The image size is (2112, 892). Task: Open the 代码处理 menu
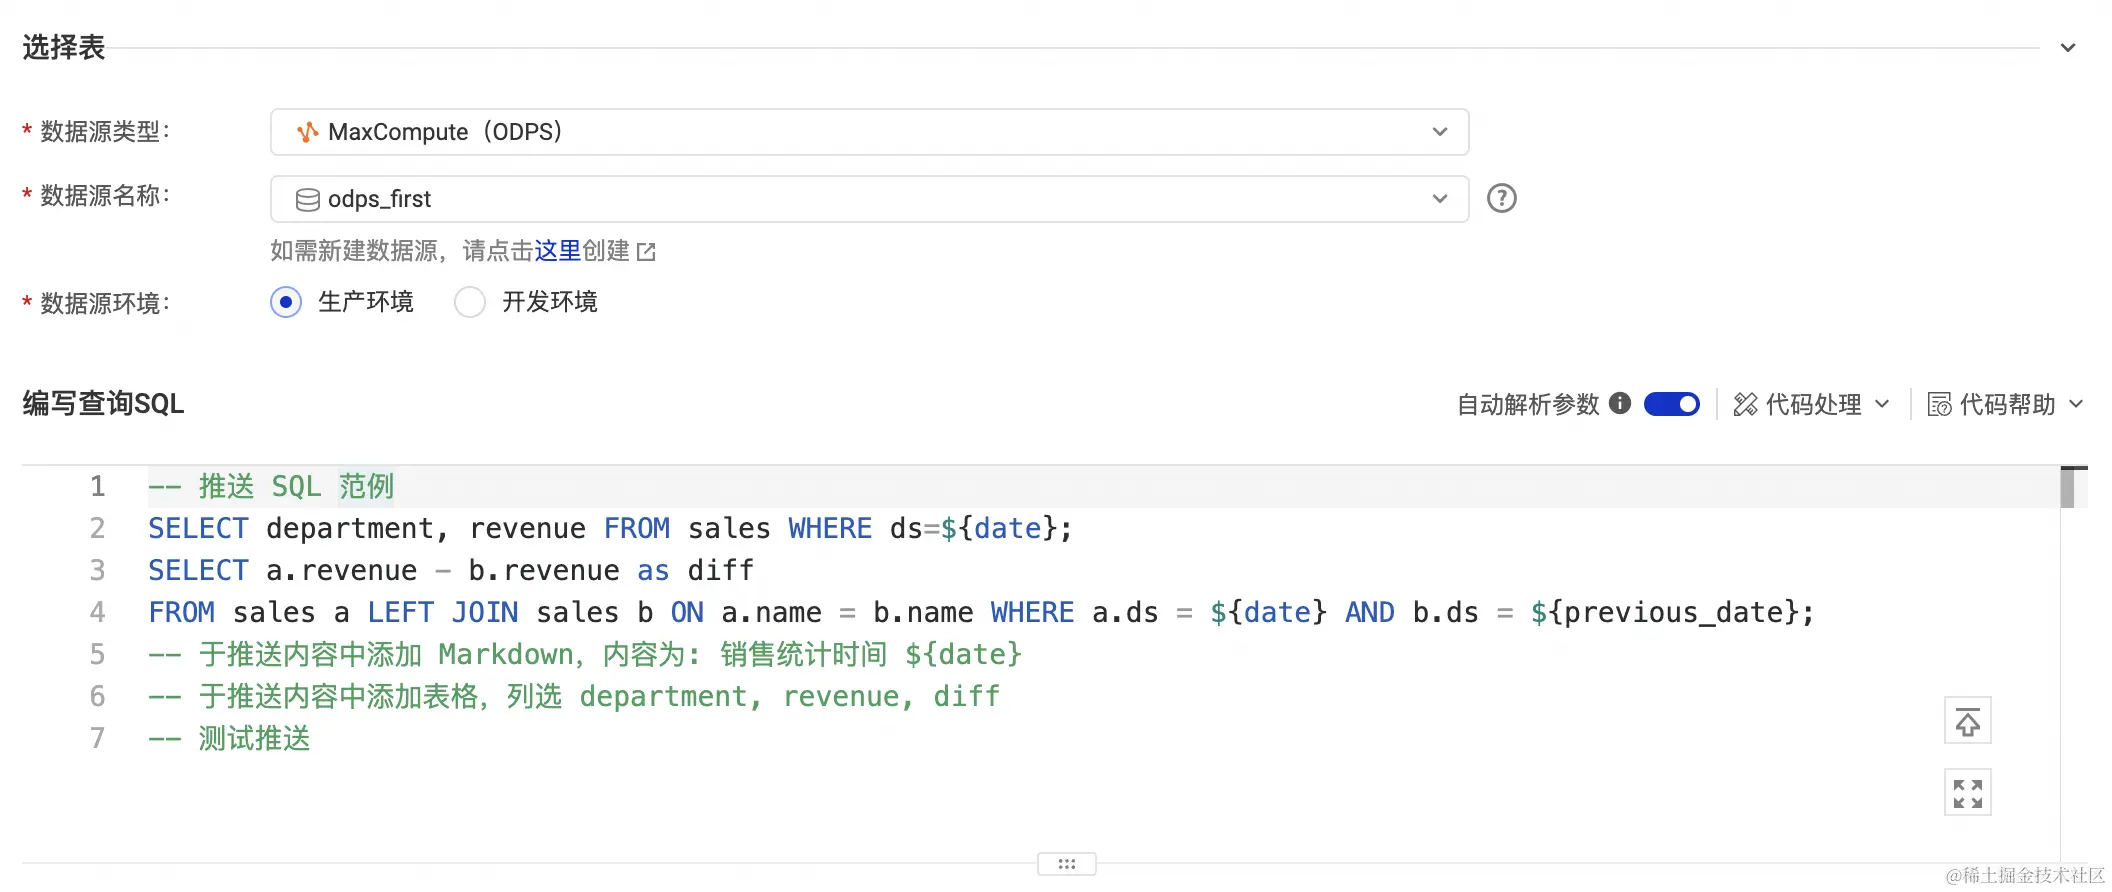[1813, 404]
